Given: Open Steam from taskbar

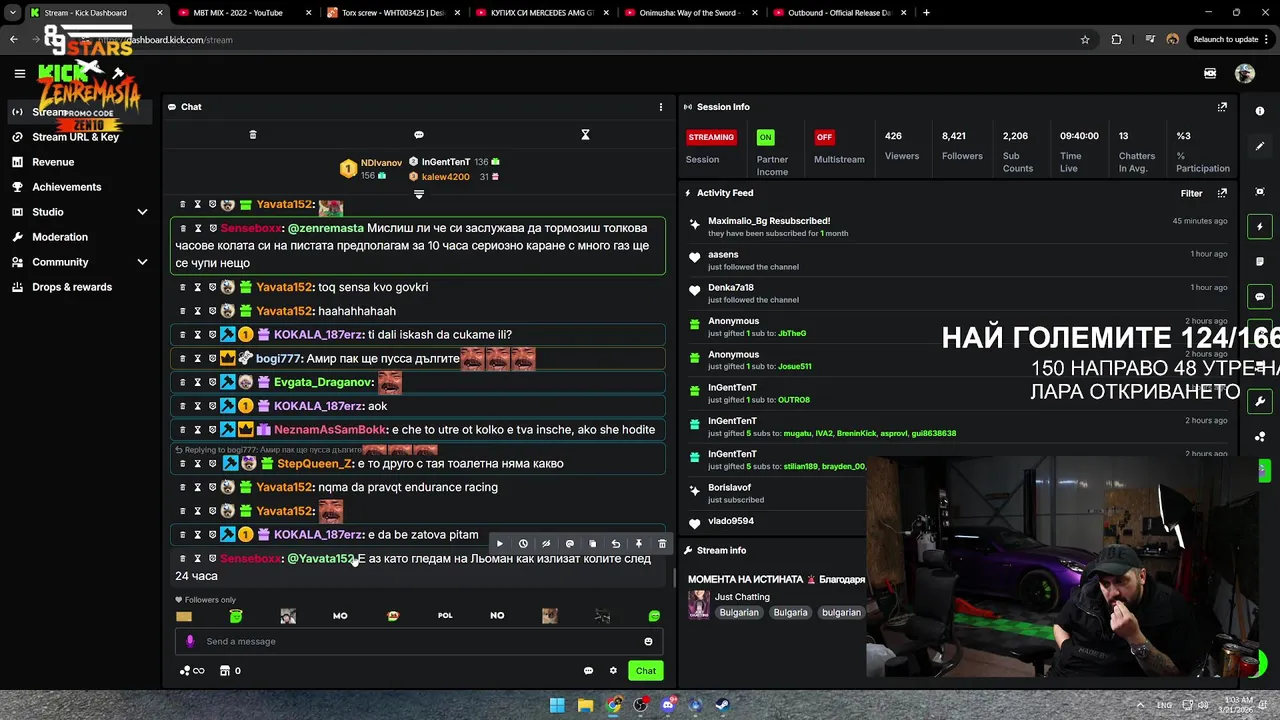Looking at the screenshot, I should pos(723,705).
